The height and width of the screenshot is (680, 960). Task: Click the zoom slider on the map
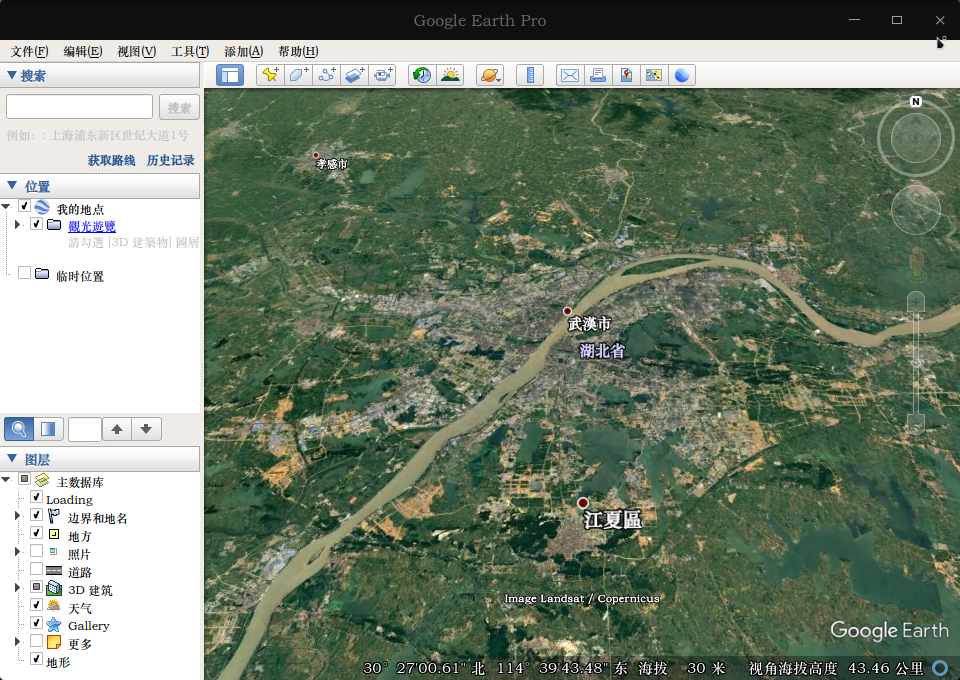(916, 364)
